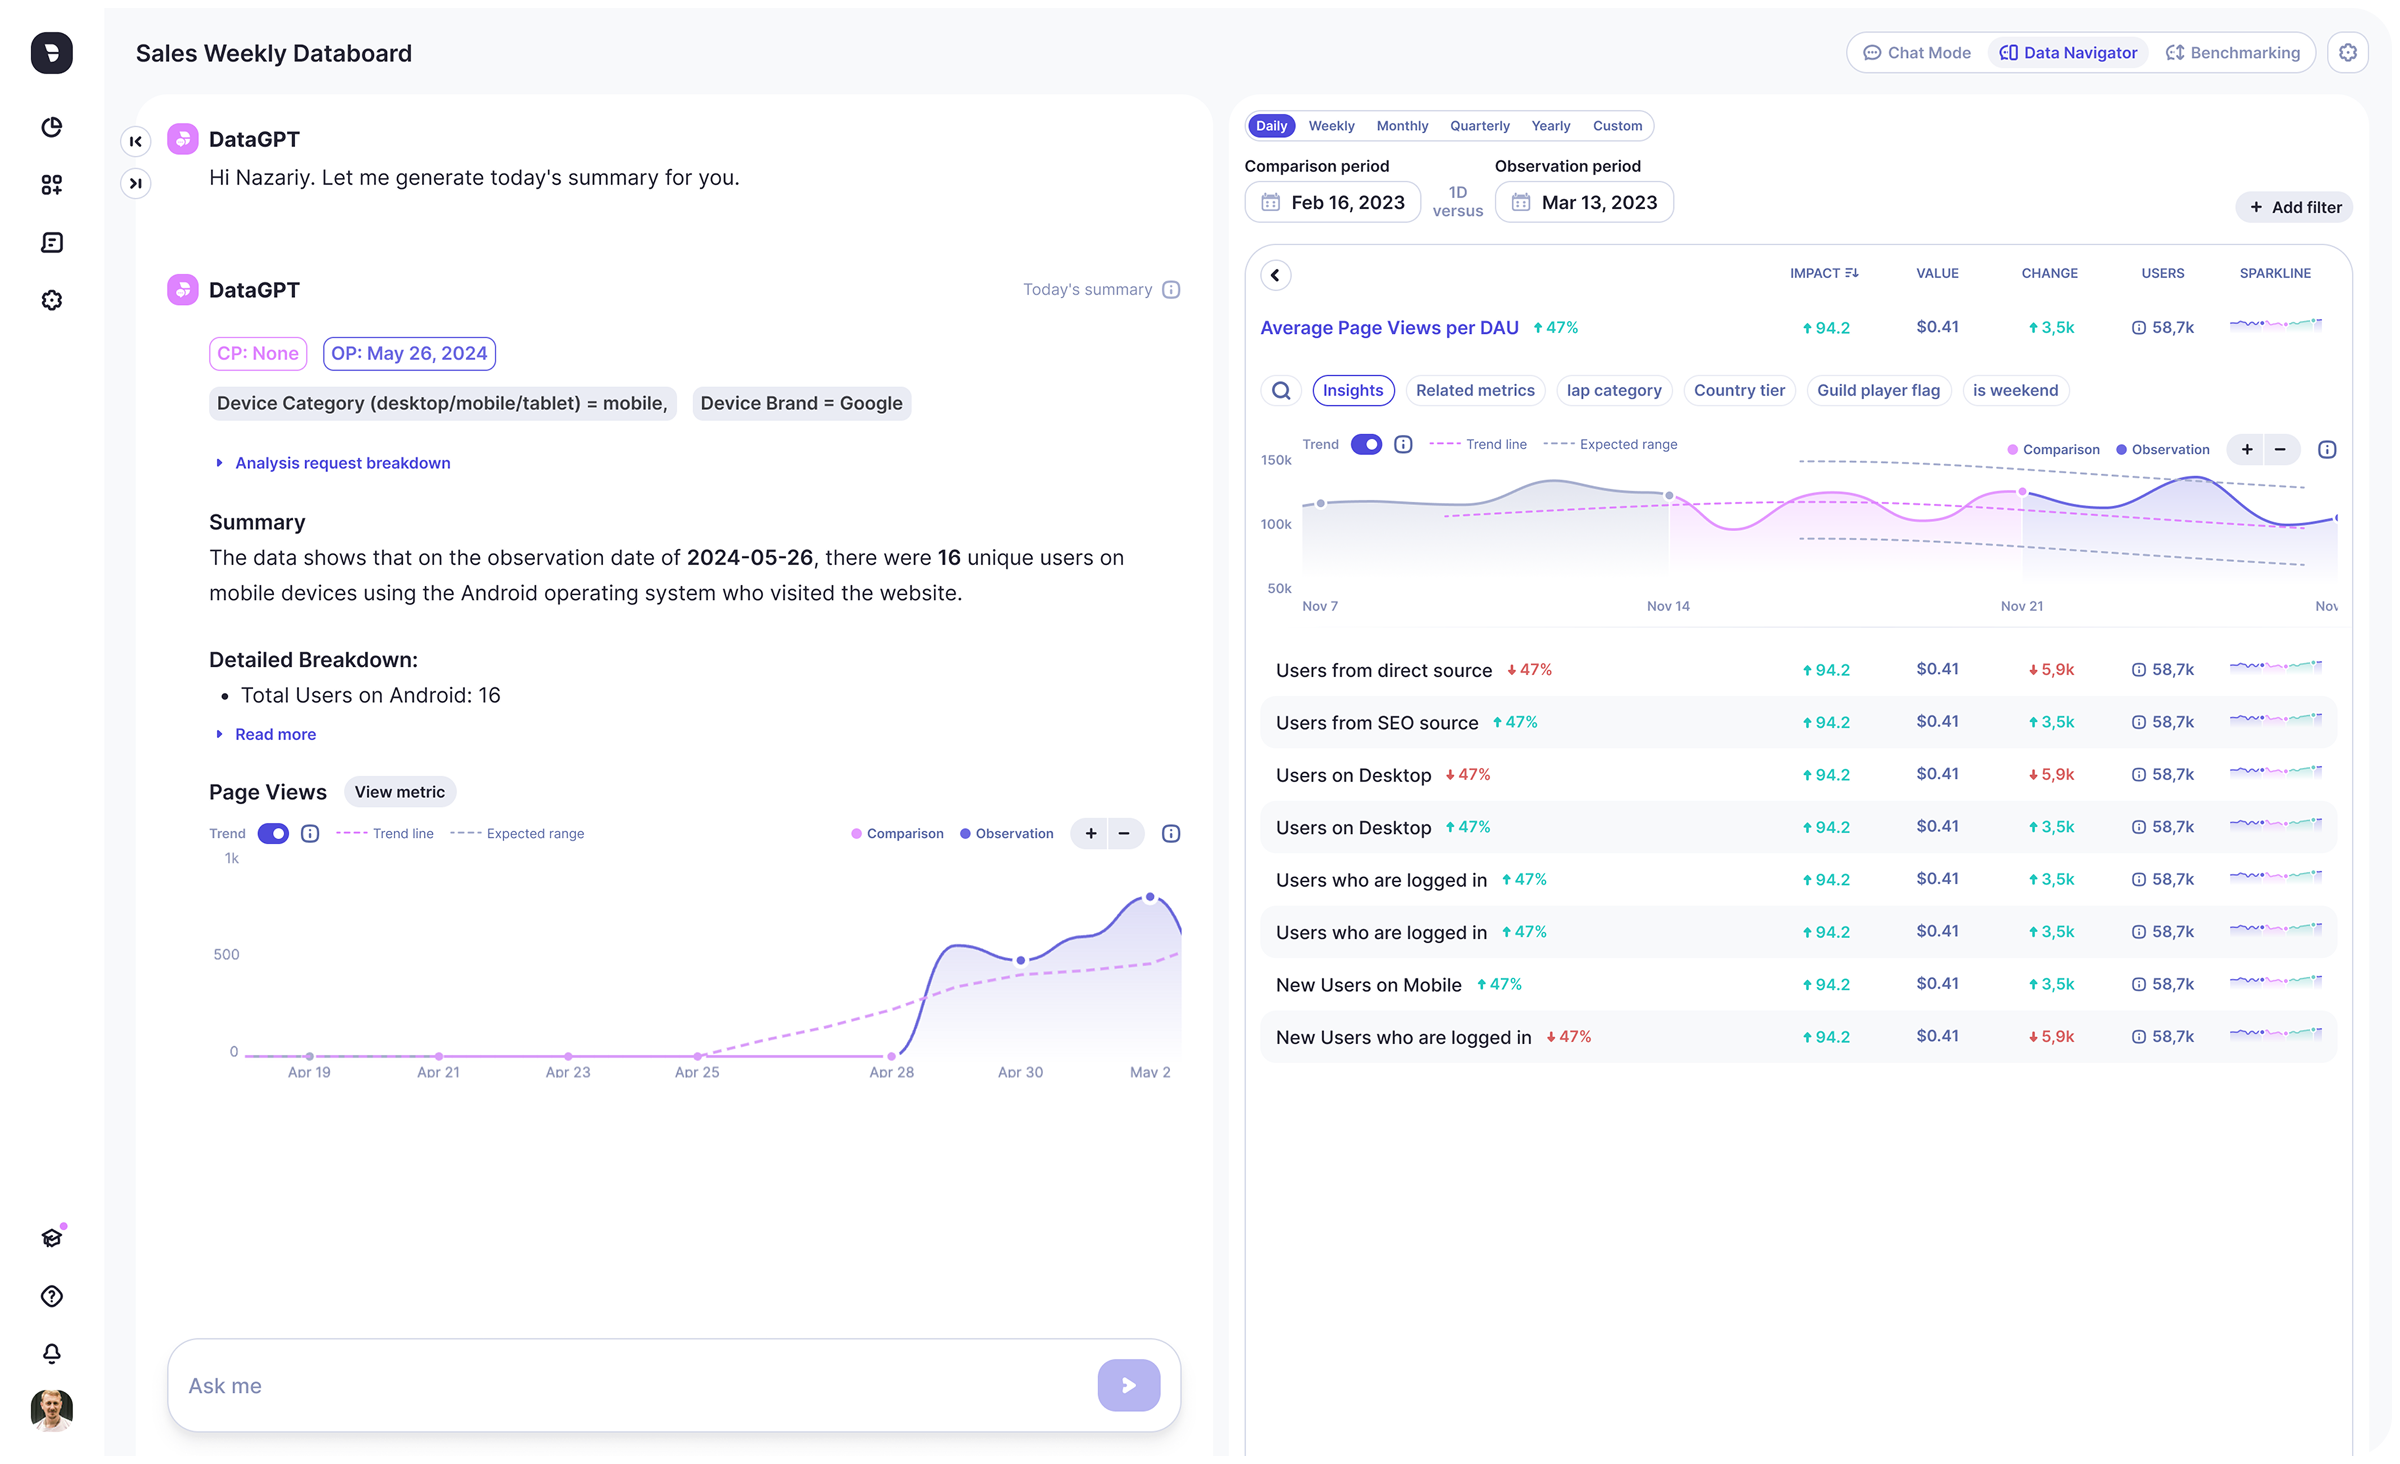The image size is (2400, 1464).
Task: Select the OP: May 26, 2024 chip
Action: pyautogui.click(x=409, y=354)
